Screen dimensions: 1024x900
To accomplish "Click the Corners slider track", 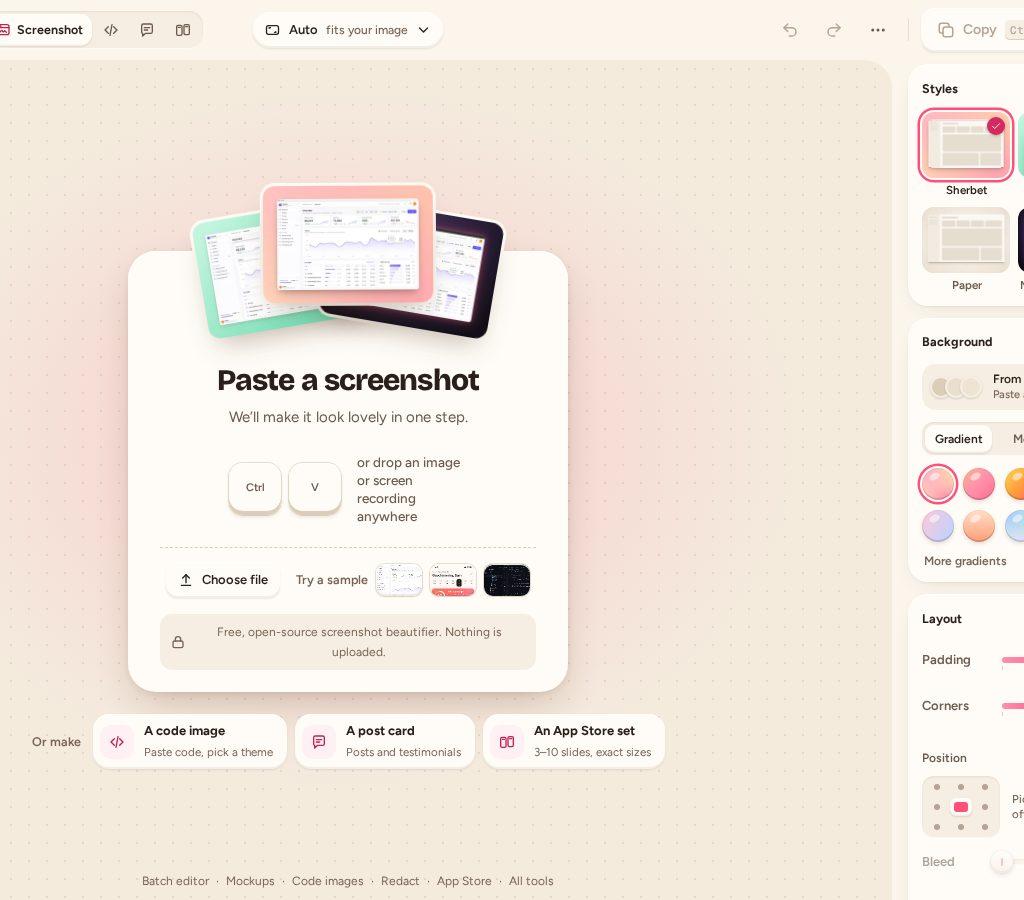I will 1013,706.
